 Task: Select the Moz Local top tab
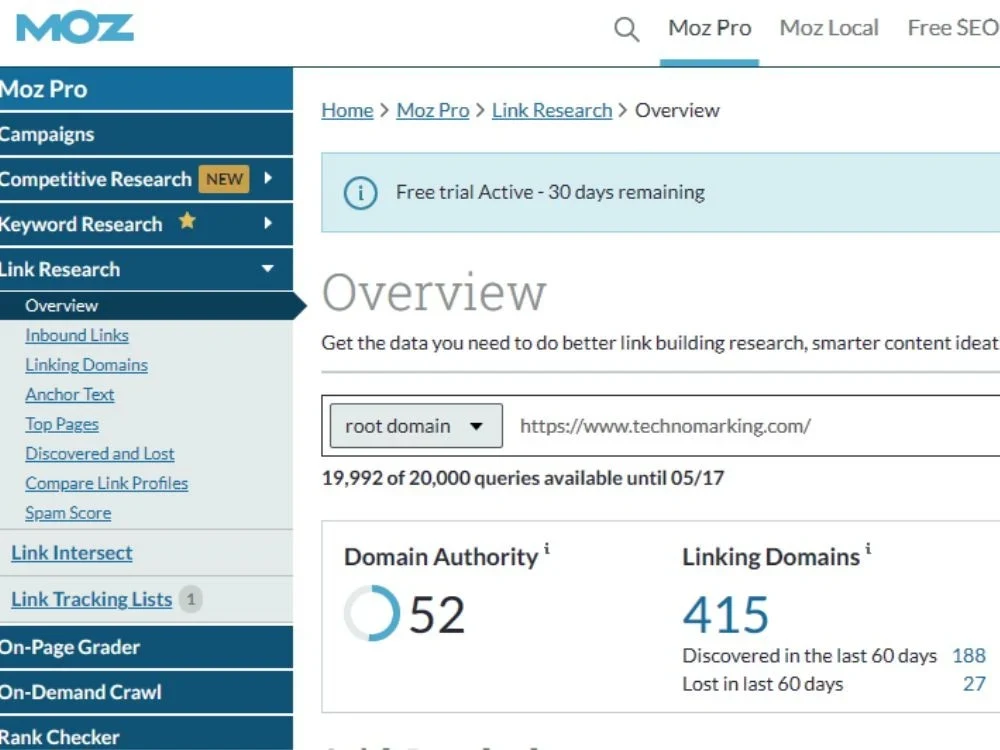tap(829, 28)
